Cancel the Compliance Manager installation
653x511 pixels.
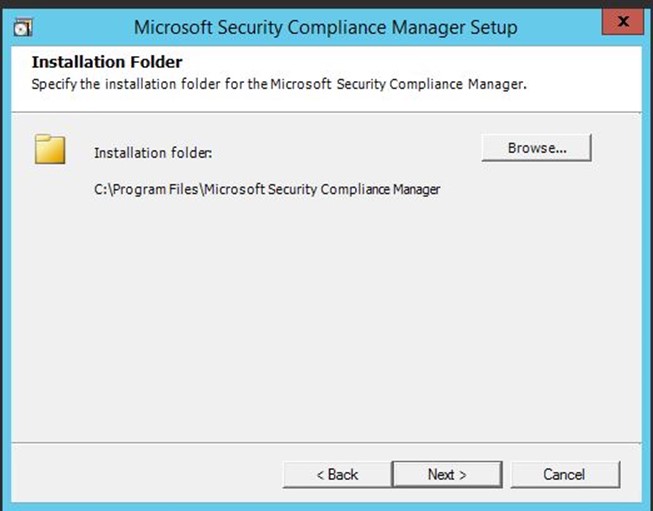[x=565, y=474]
